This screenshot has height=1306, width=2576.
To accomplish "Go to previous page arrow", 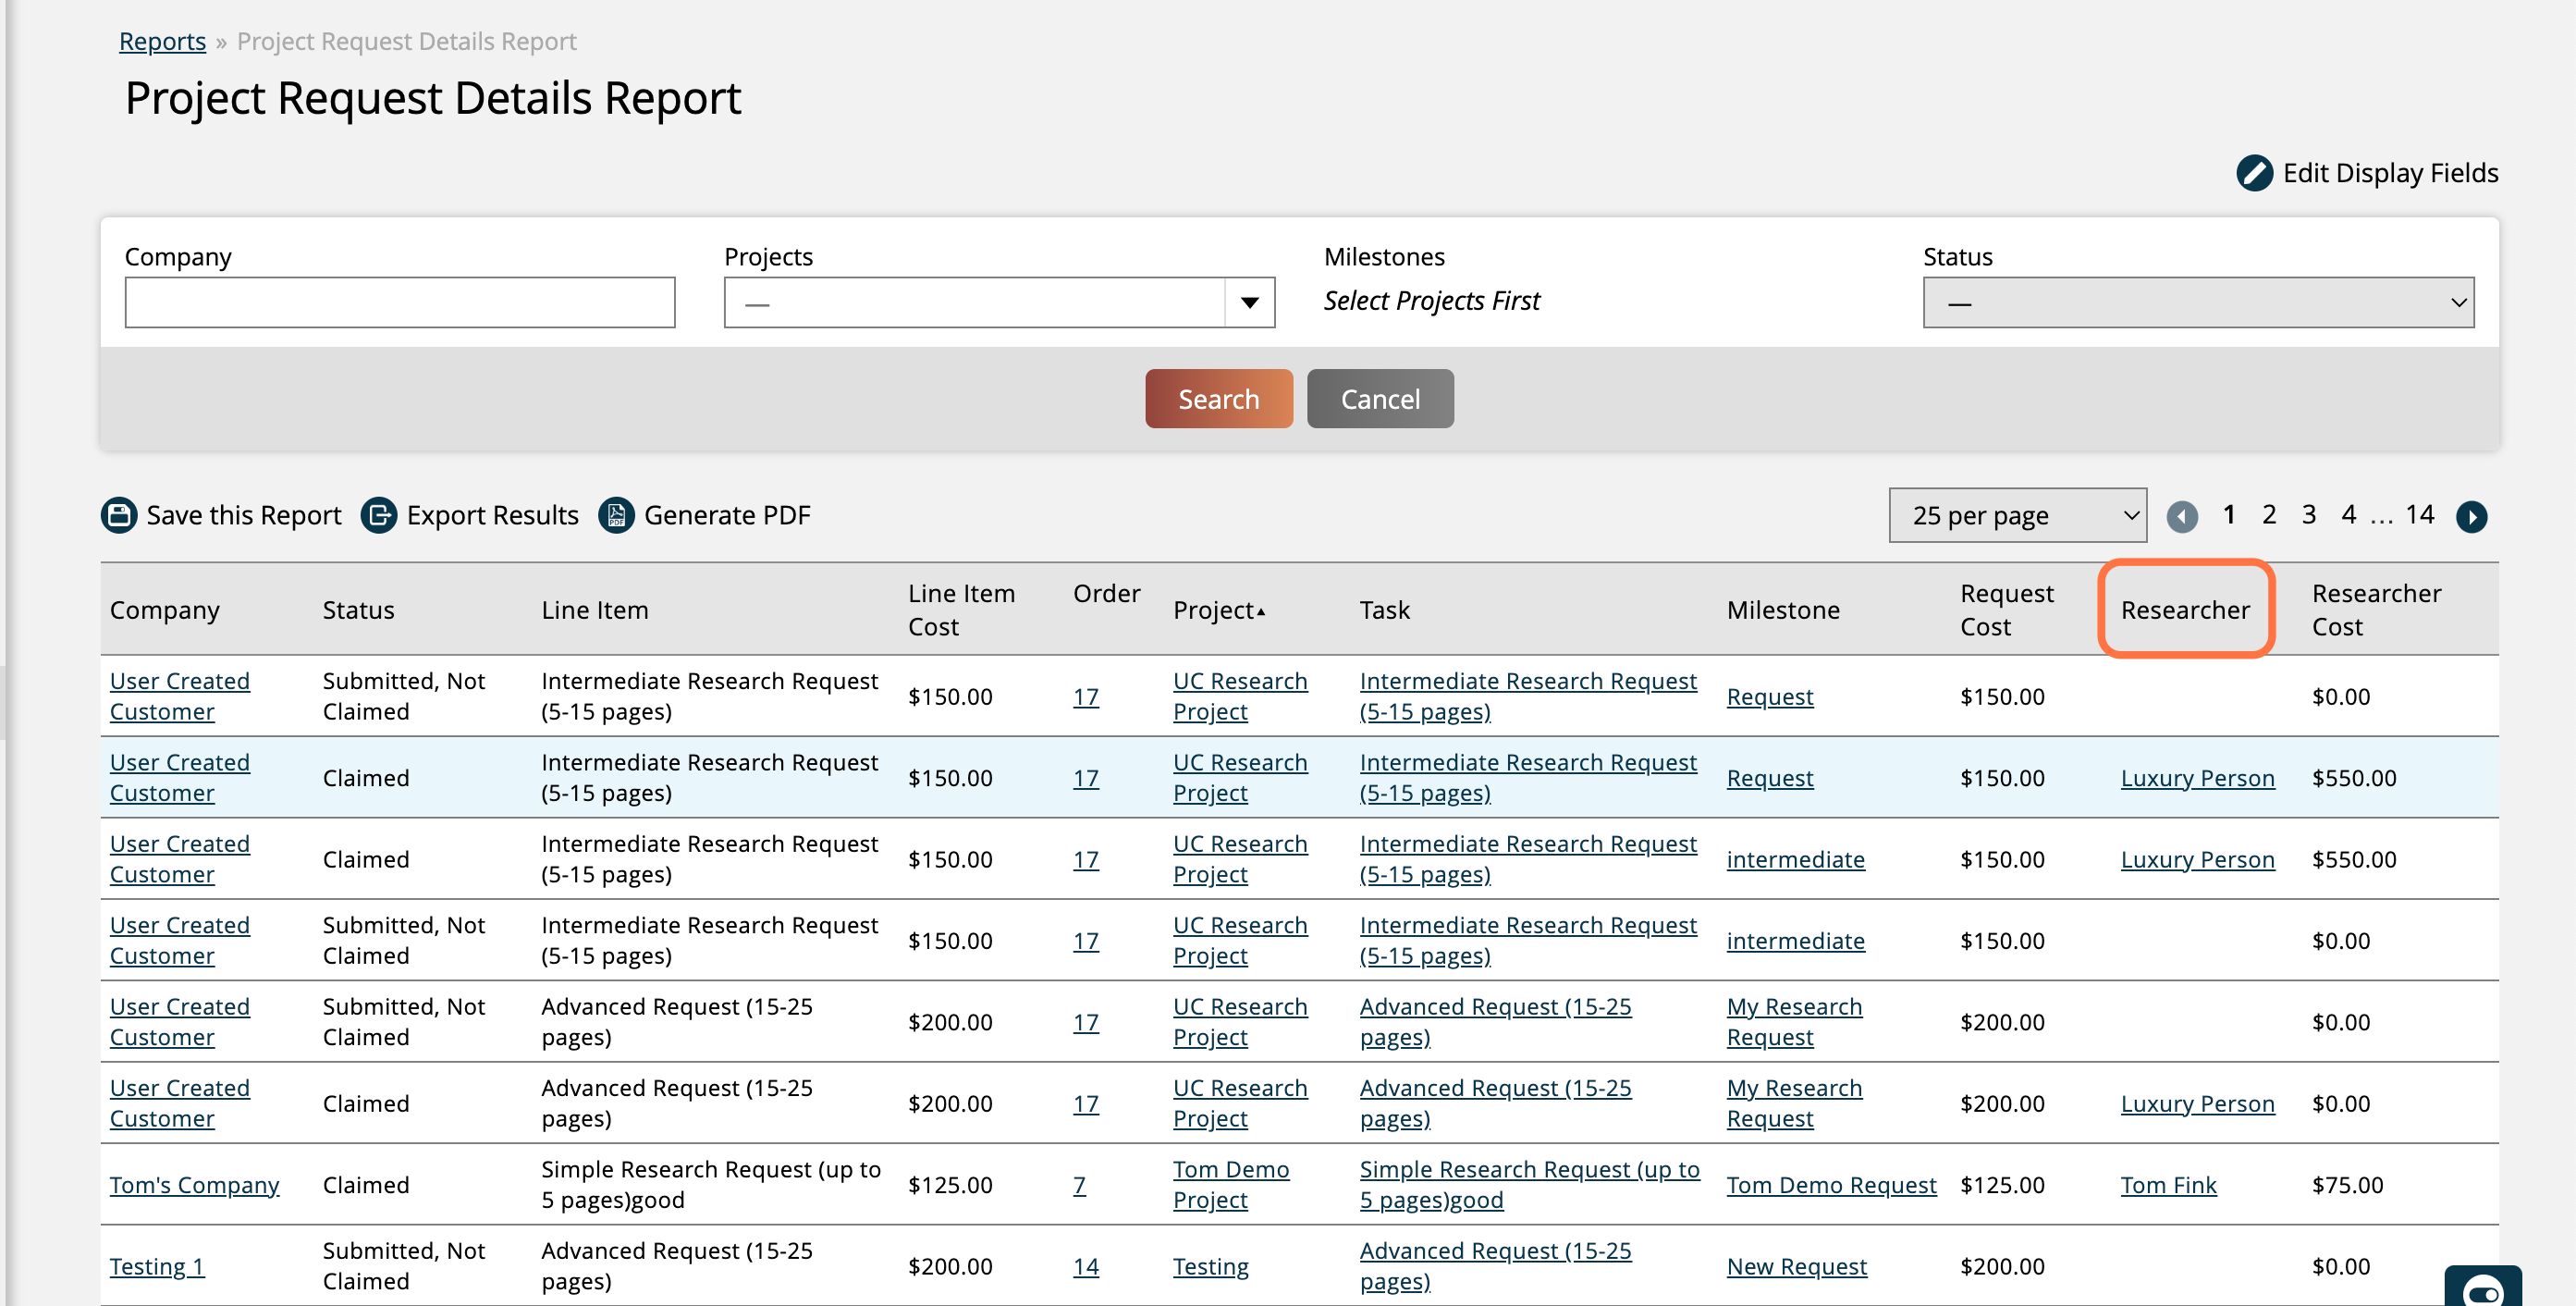I will click(2181, 516).
